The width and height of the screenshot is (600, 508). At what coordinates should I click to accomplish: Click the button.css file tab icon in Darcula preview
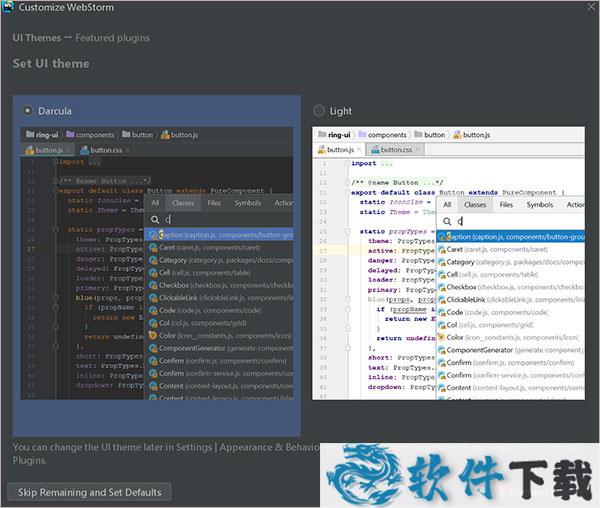pos(83,149)
